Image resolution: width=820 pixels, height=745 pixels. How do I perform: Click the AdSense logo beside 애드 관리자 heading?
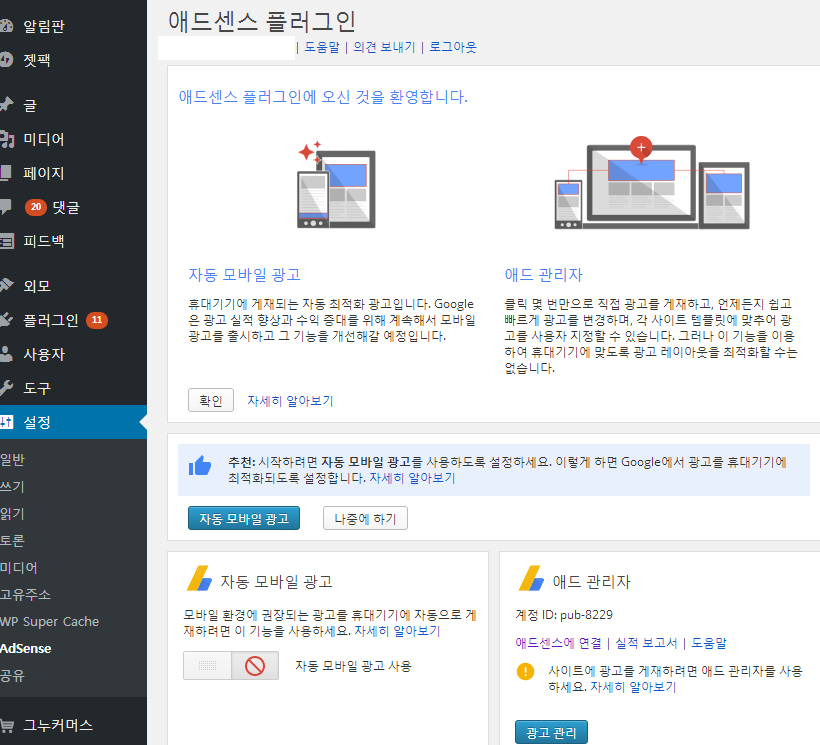(x=531, y=578)
